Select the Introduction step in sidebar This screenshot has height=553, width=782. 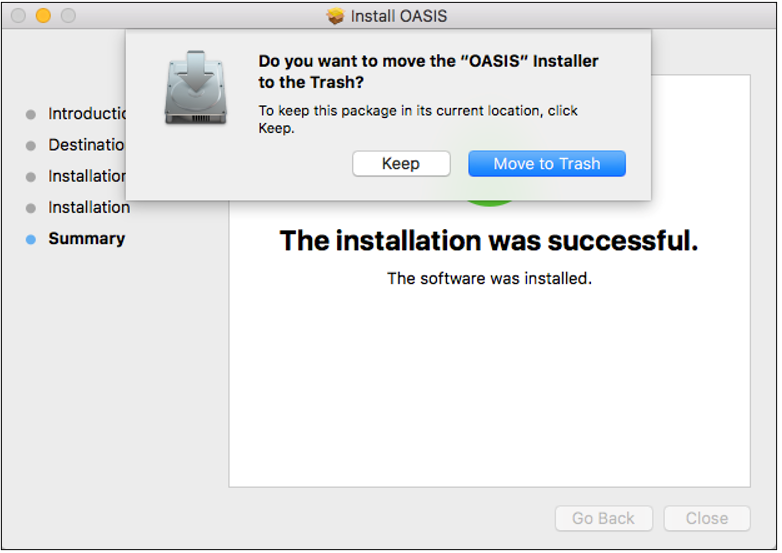click(87, 114)
